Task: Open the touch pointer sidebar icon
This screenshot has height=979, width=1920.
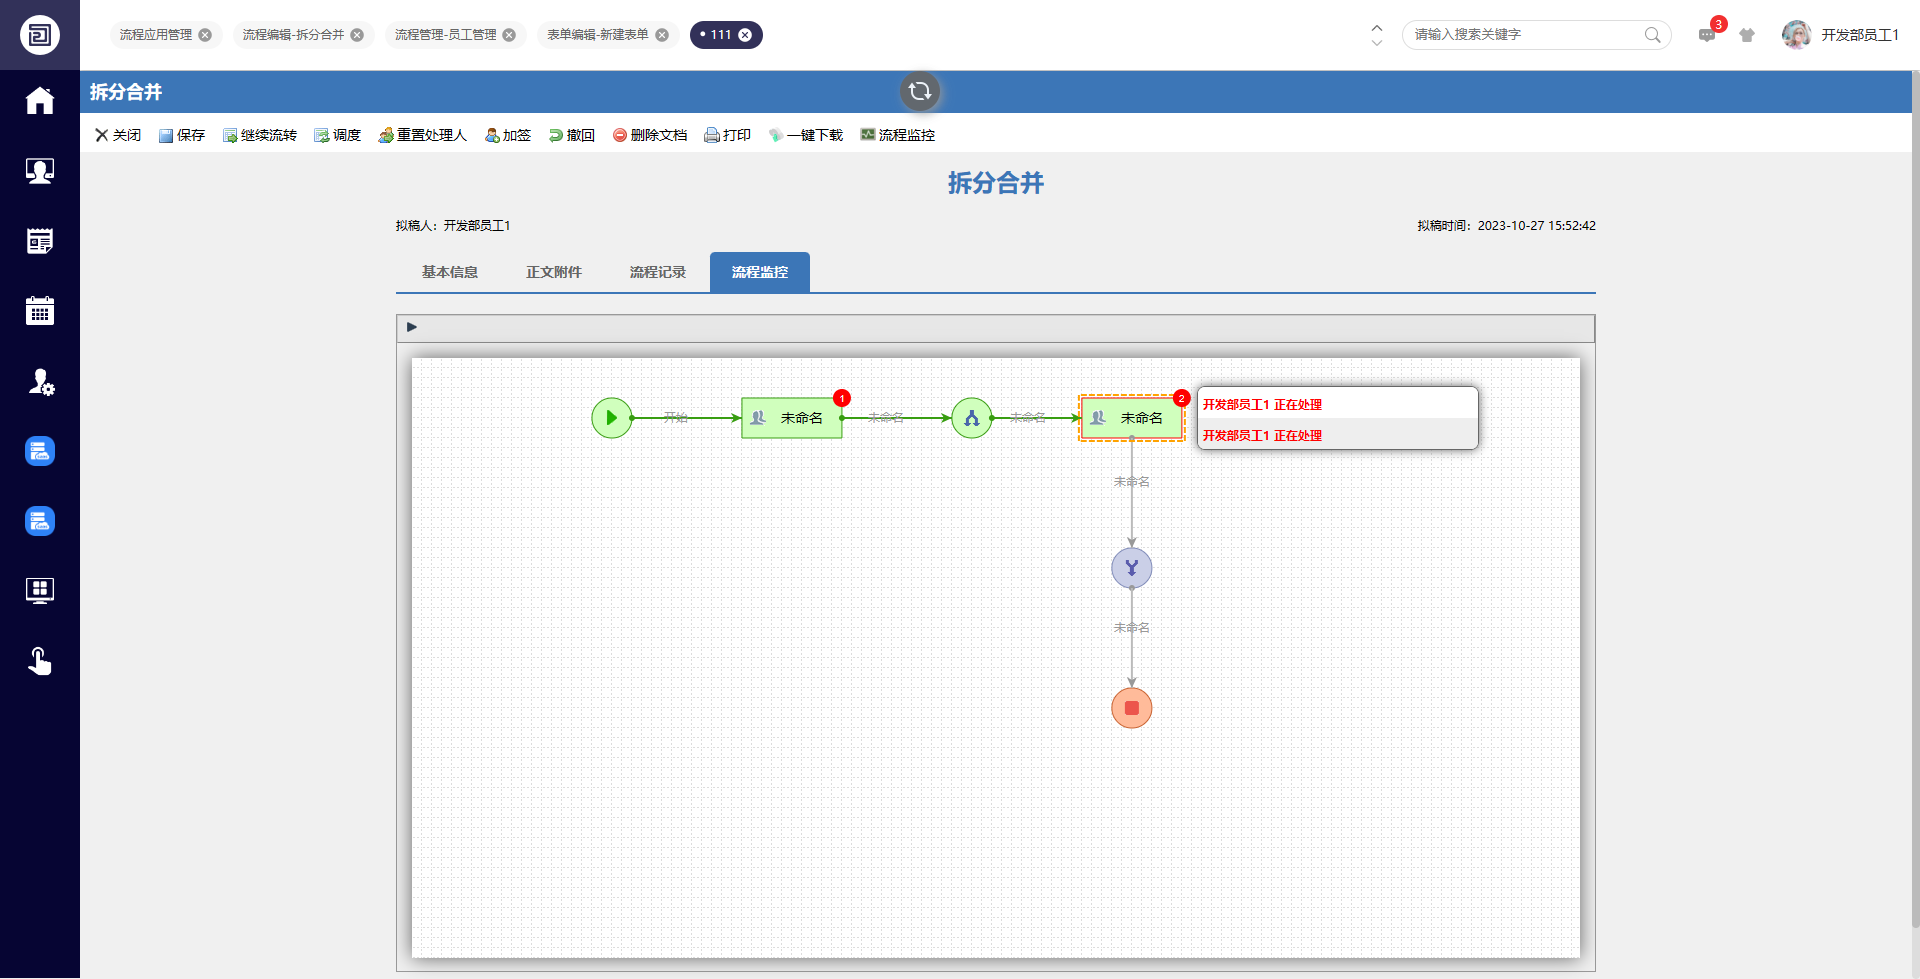Action: tap(40, 661)
